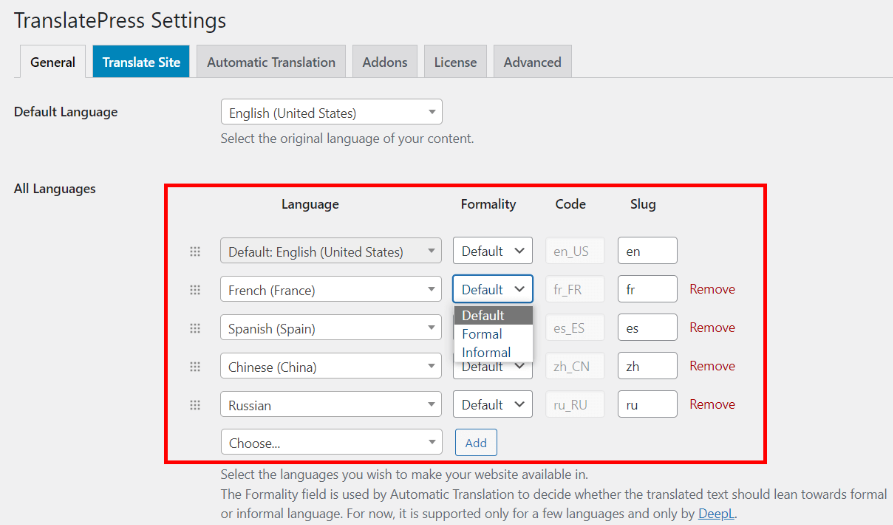Go to the Addons tab
This screenshot has height=525, width=893.
(x=385, y=62)
